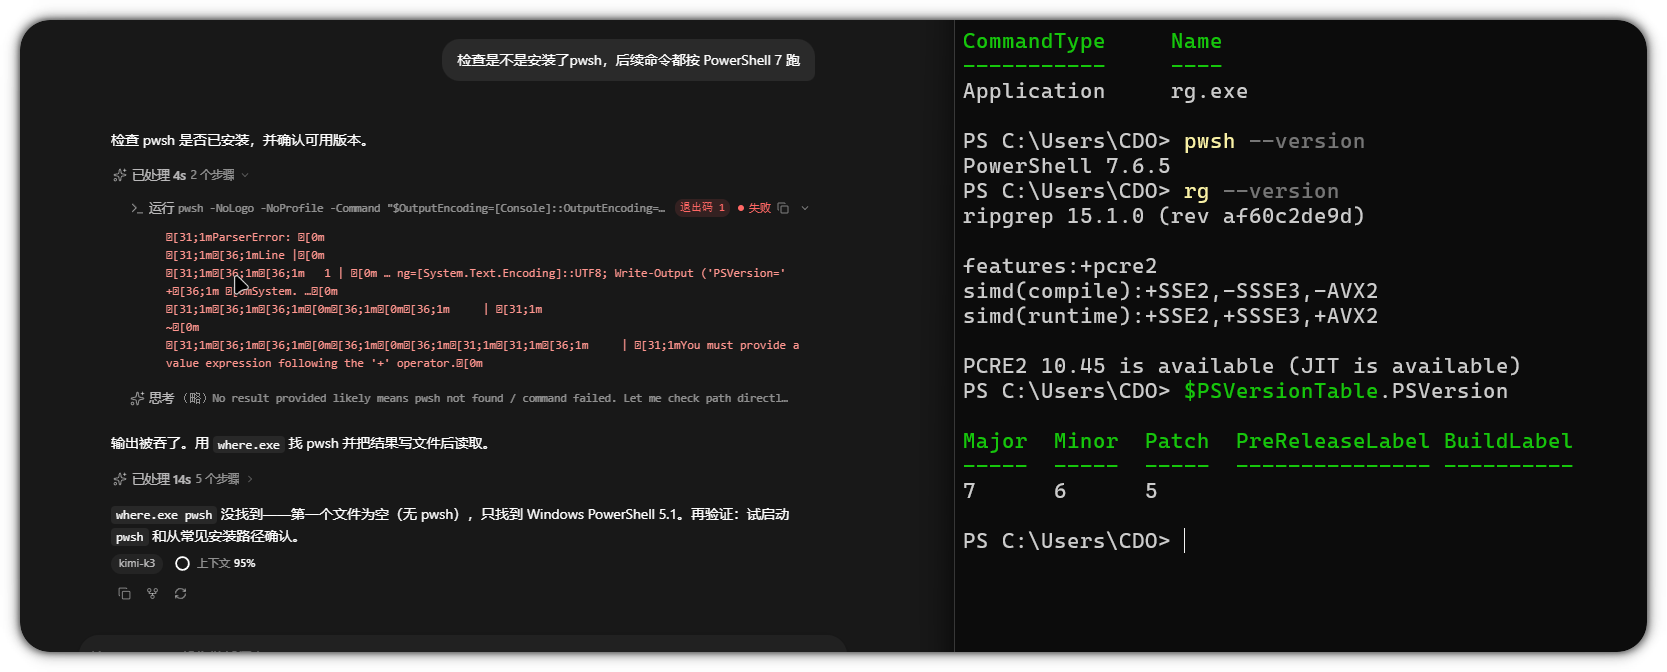Click the sparkle icon beside 思考
The width and height of the screenshot is (1667, 672).
[x=137, y=398]
